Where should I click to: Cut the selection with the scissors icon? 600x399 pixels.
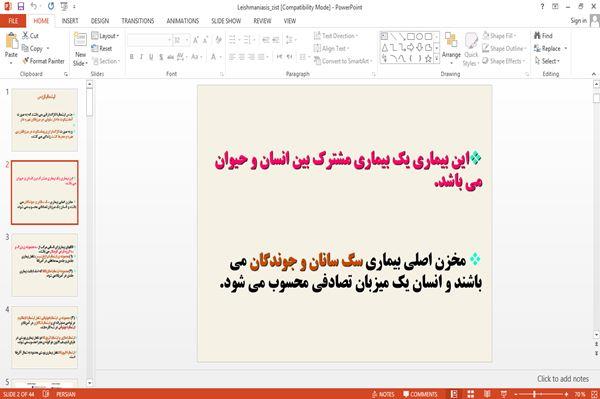[x=25, y=36]
